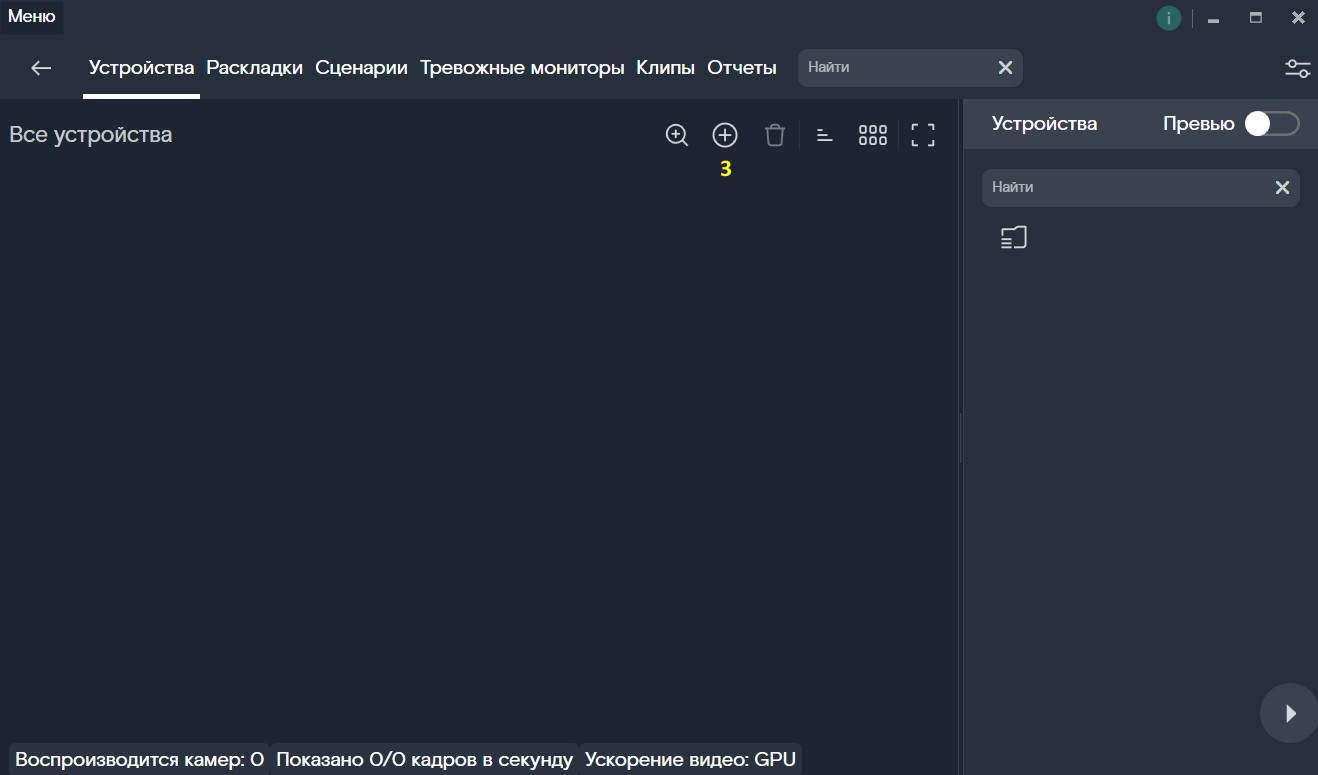The height and width of the screenshot is (775, 1318).
Task: Click the Устройства panel title
Action: pos(1044,124)
